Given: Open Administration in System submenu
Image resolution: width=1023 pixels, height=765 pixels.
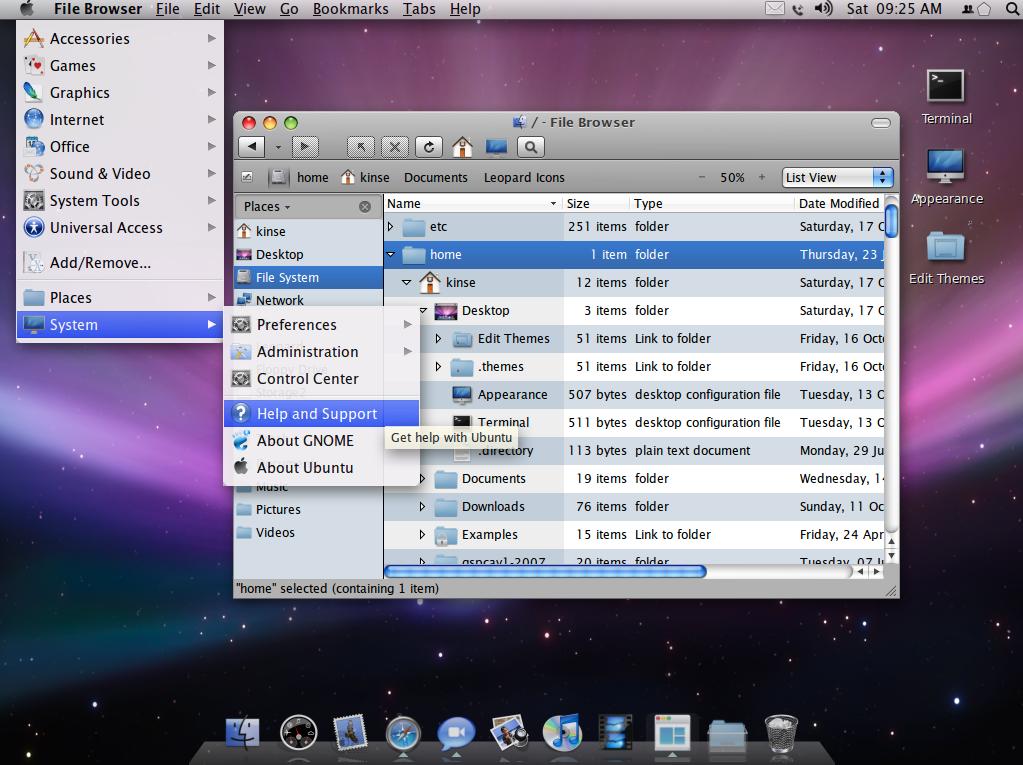Looking at the screenshot, I should (x=322, y=352).
